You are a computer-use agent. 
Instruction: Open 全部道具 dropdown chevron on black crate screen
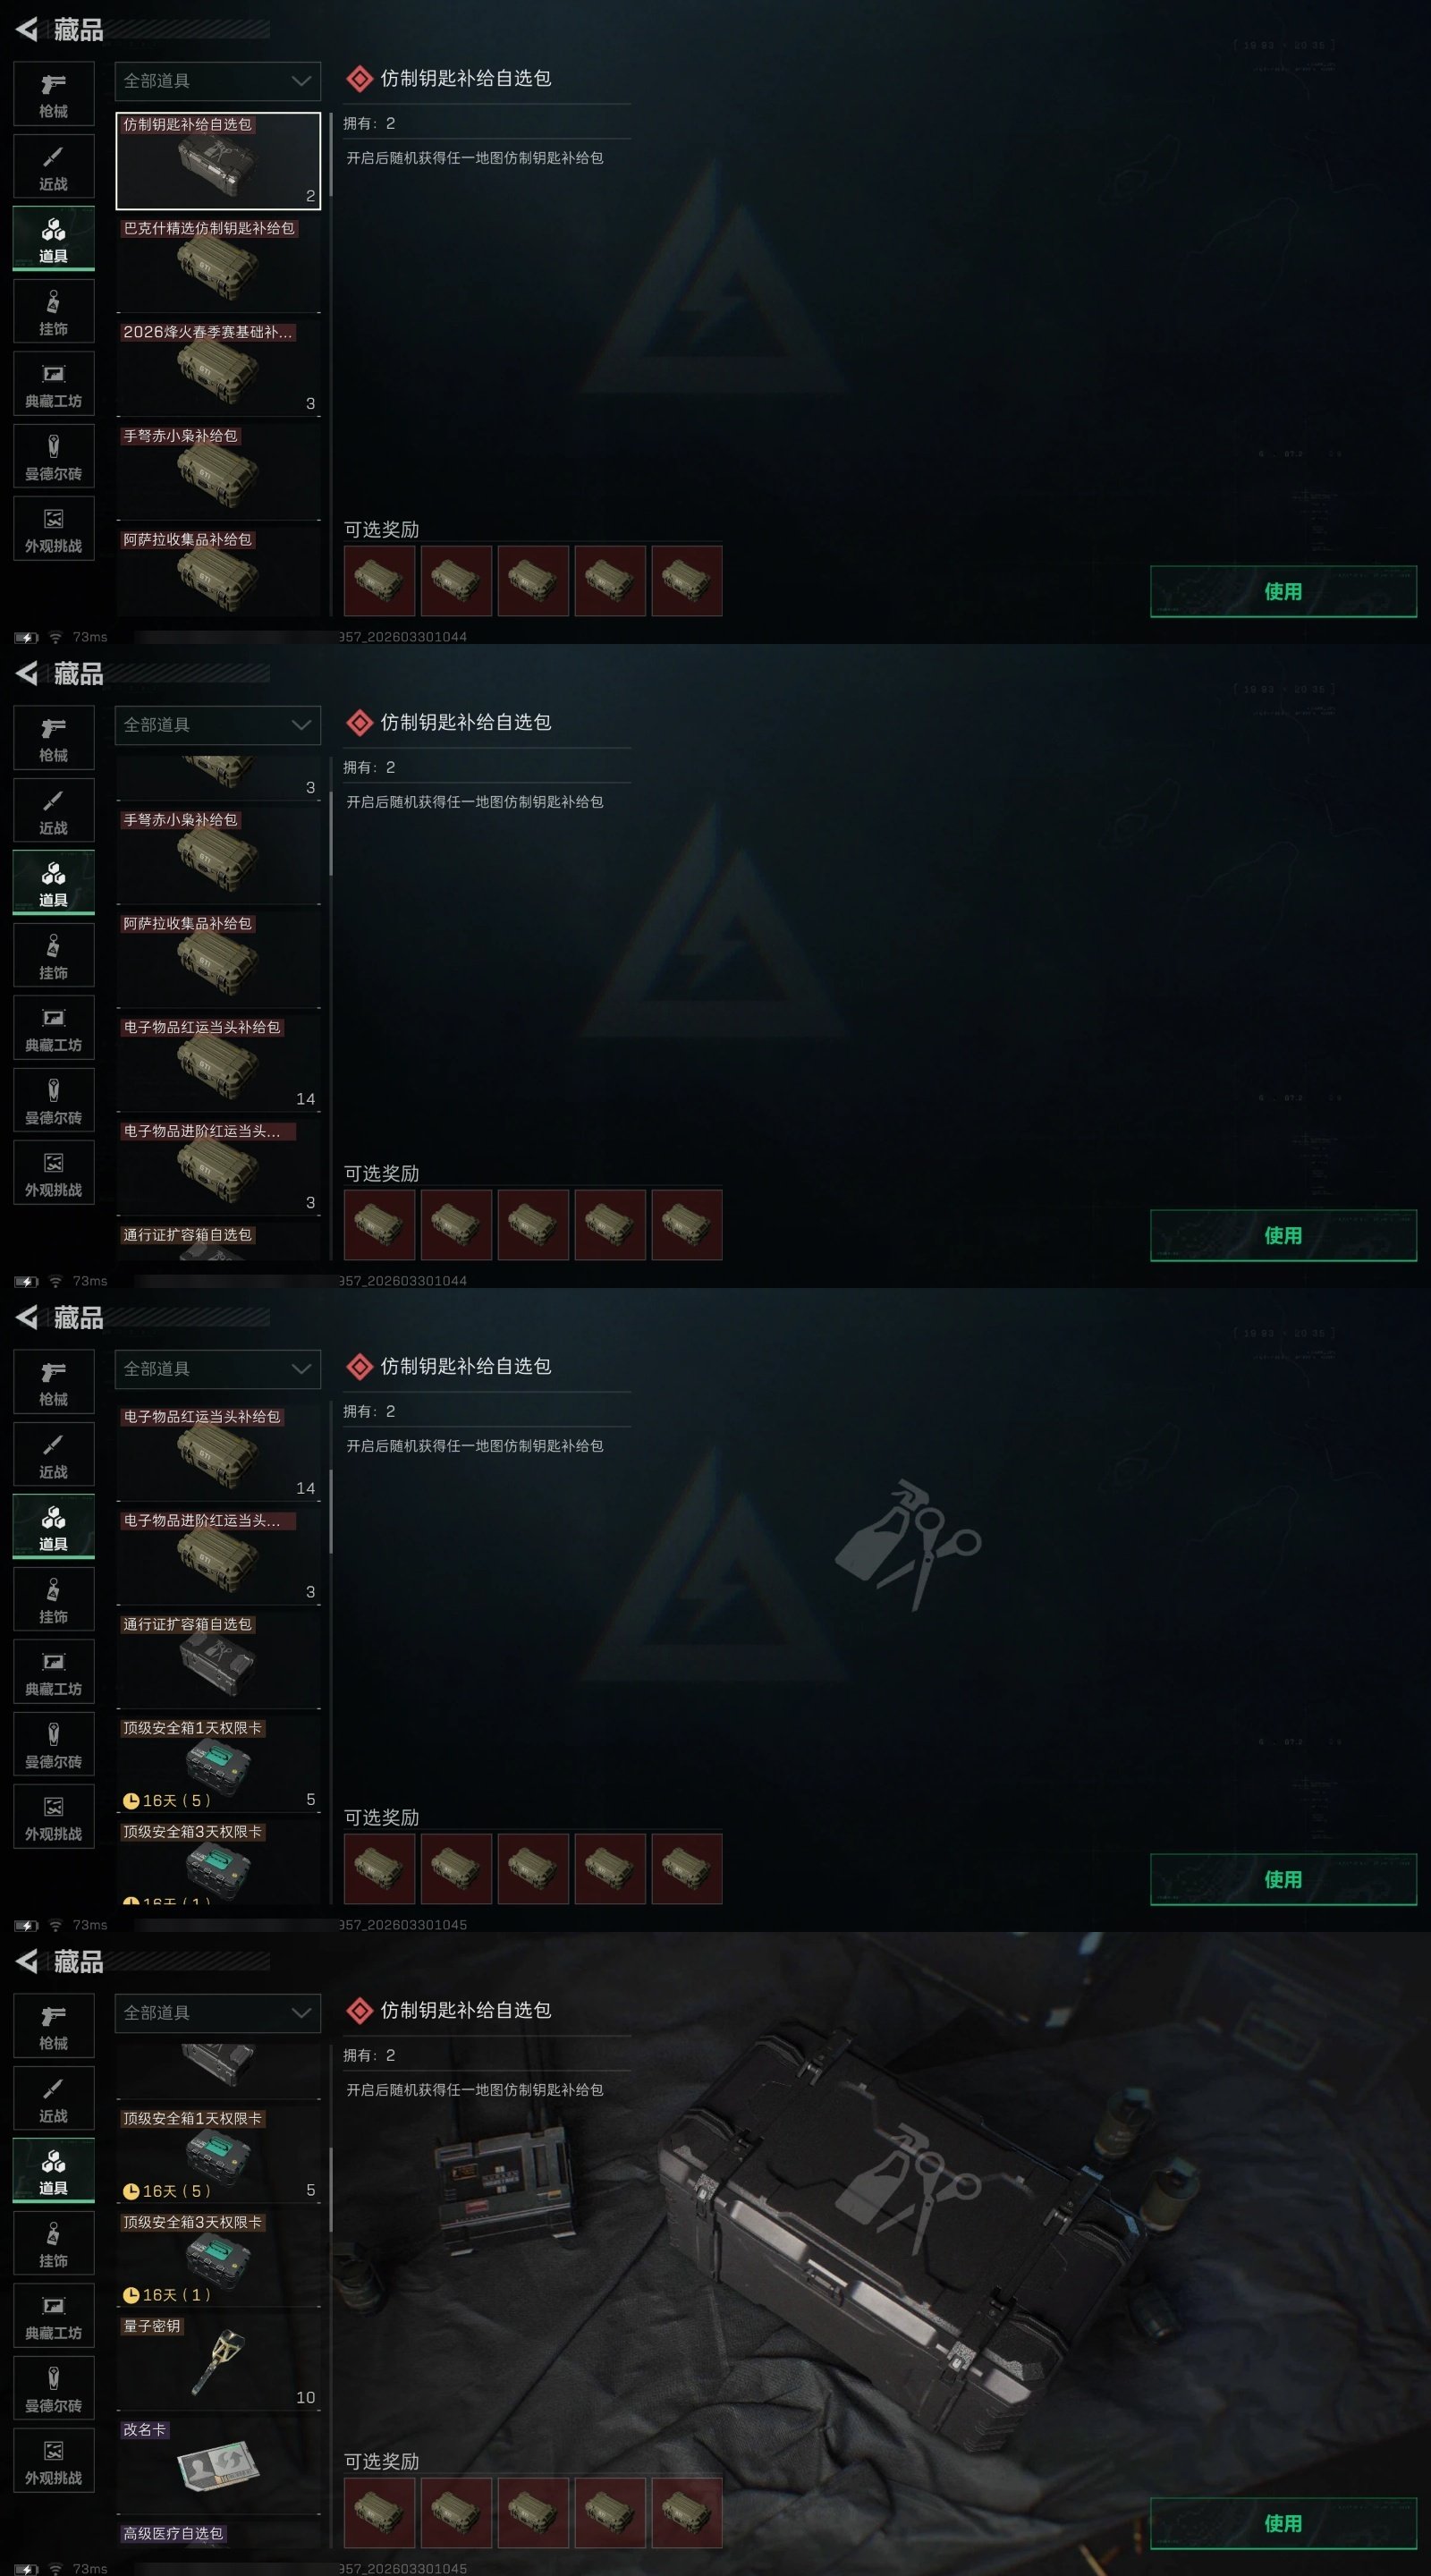(x=301, y=2012)
